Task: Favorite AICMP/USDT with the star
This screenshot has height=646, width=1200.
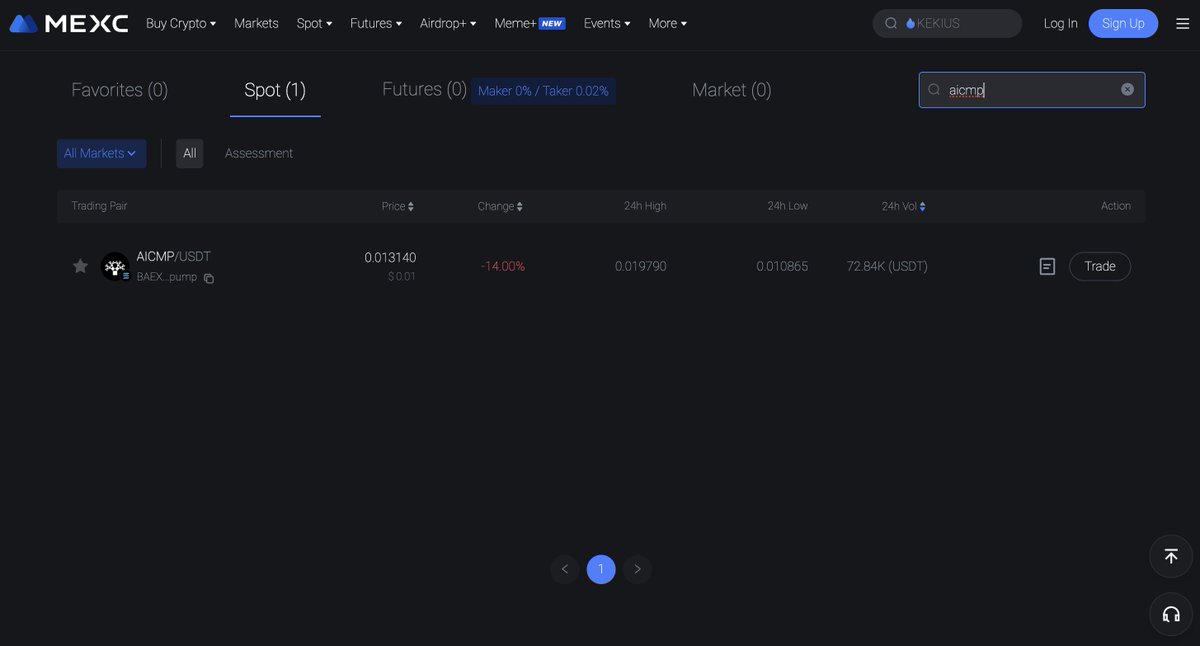Action: pos(80,266)
